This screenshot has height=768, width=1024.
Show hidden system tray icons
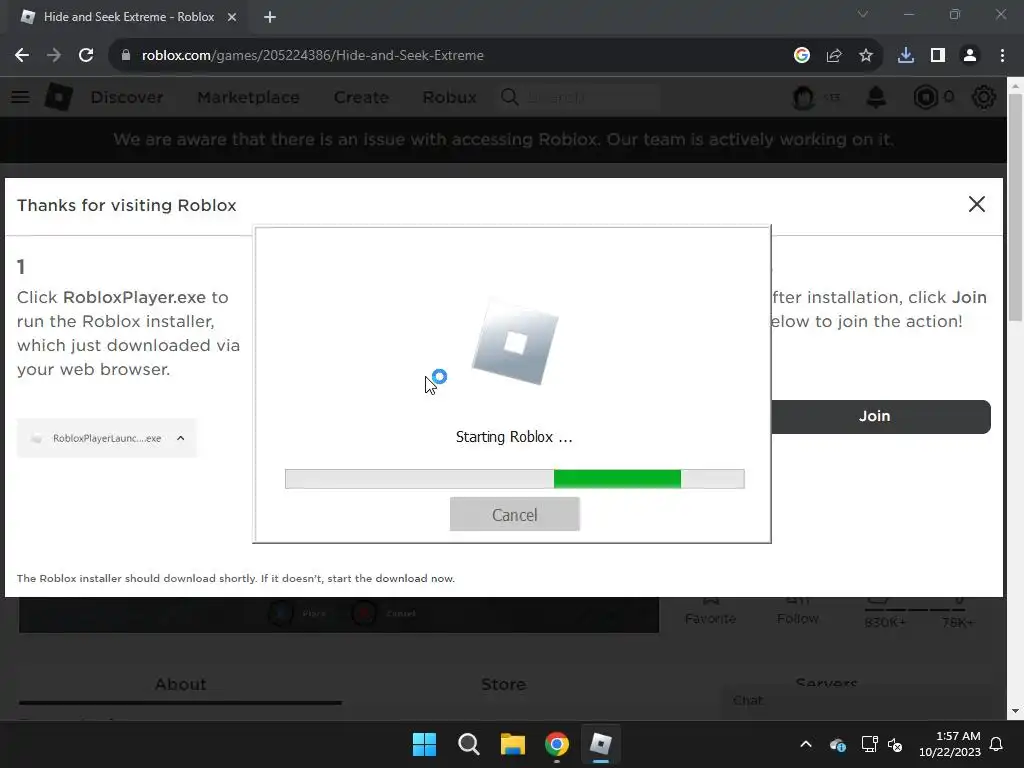(806, 744)
